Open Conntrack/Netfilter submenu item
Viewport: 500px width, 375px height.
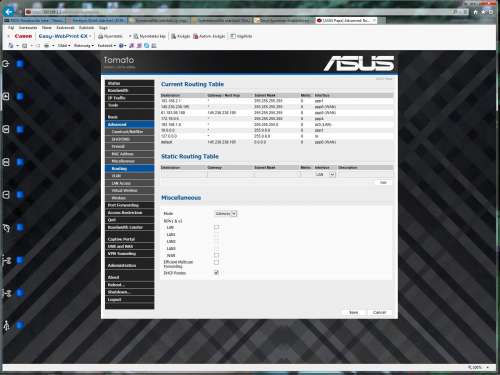click(x=130, y=132)
